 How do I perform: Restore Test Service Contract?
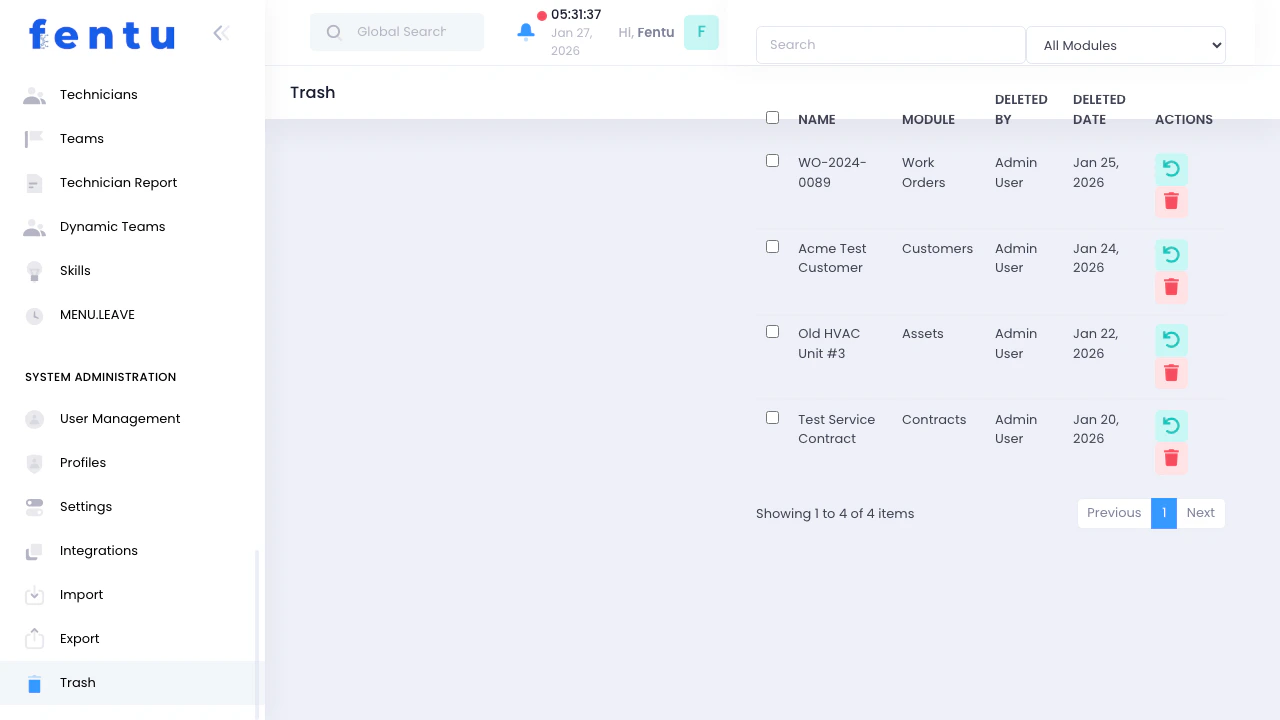click(x=1171, y=426)
